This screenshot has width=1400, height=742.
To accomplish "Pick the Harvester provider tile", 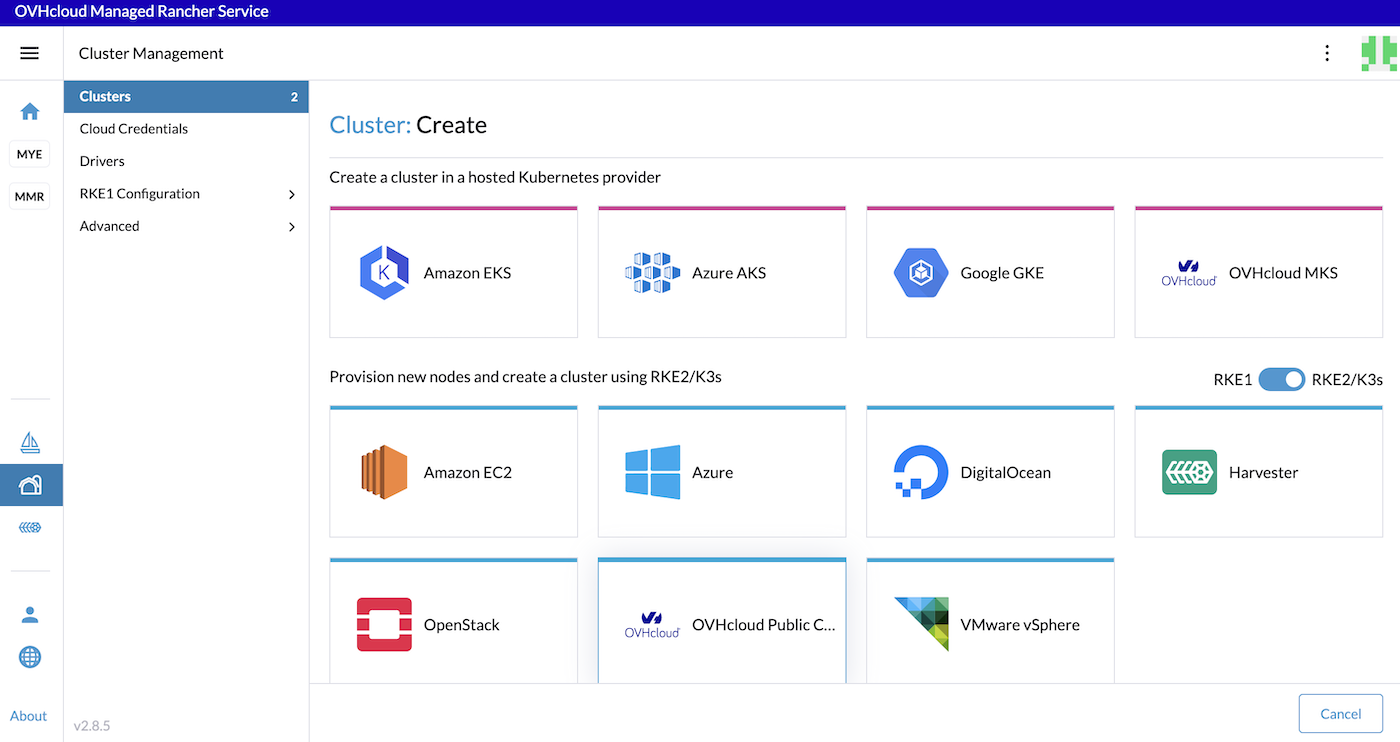I will [x=1258, y=471].
